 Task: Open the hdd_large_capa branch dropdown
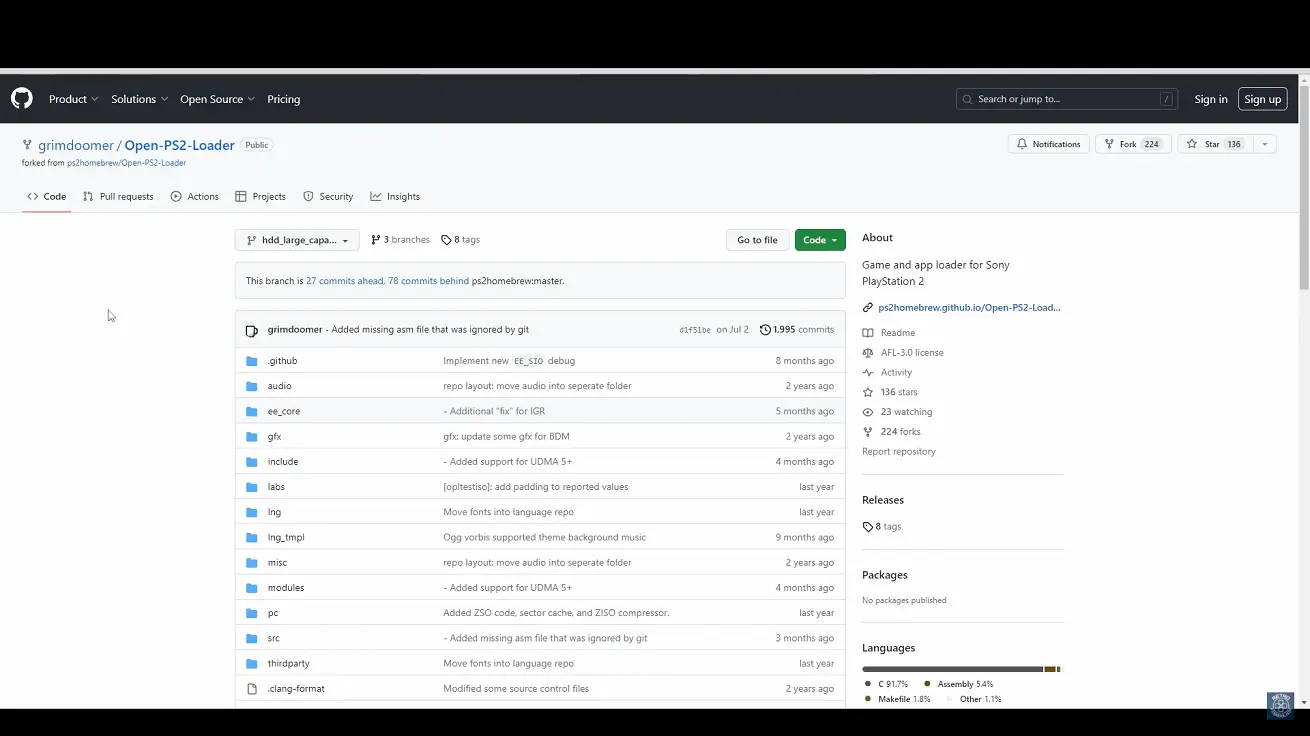pyautogui.click(x=297, y=240)
